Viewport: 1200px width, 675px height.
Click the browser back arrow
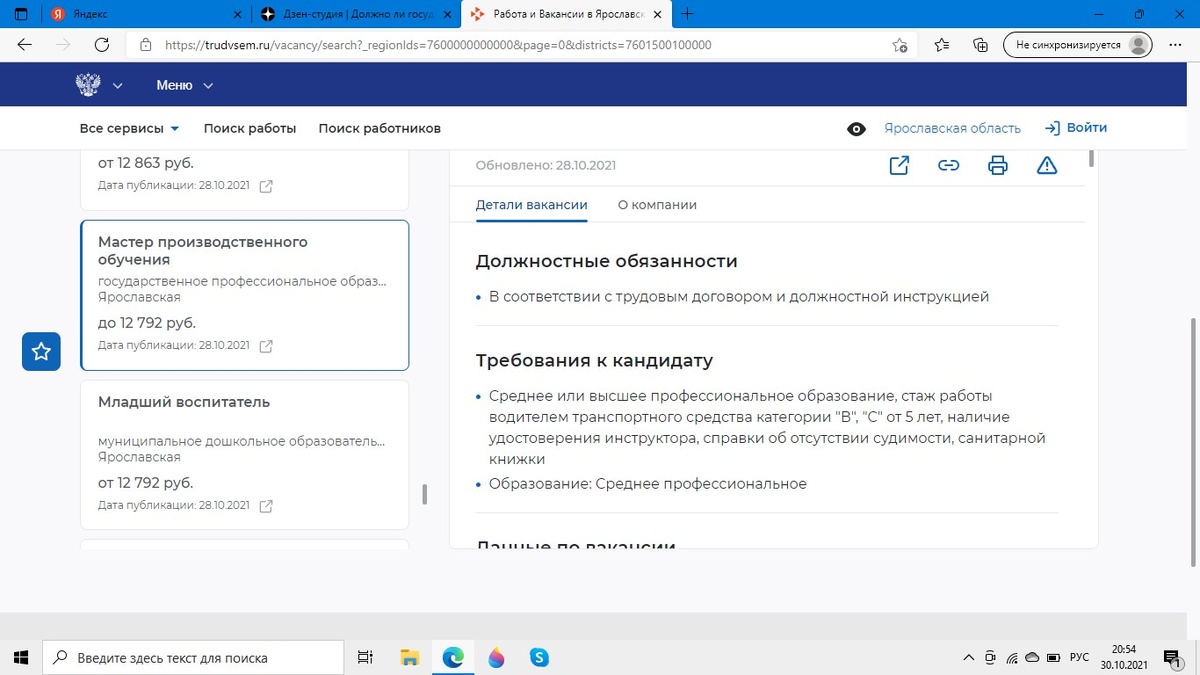25,45
